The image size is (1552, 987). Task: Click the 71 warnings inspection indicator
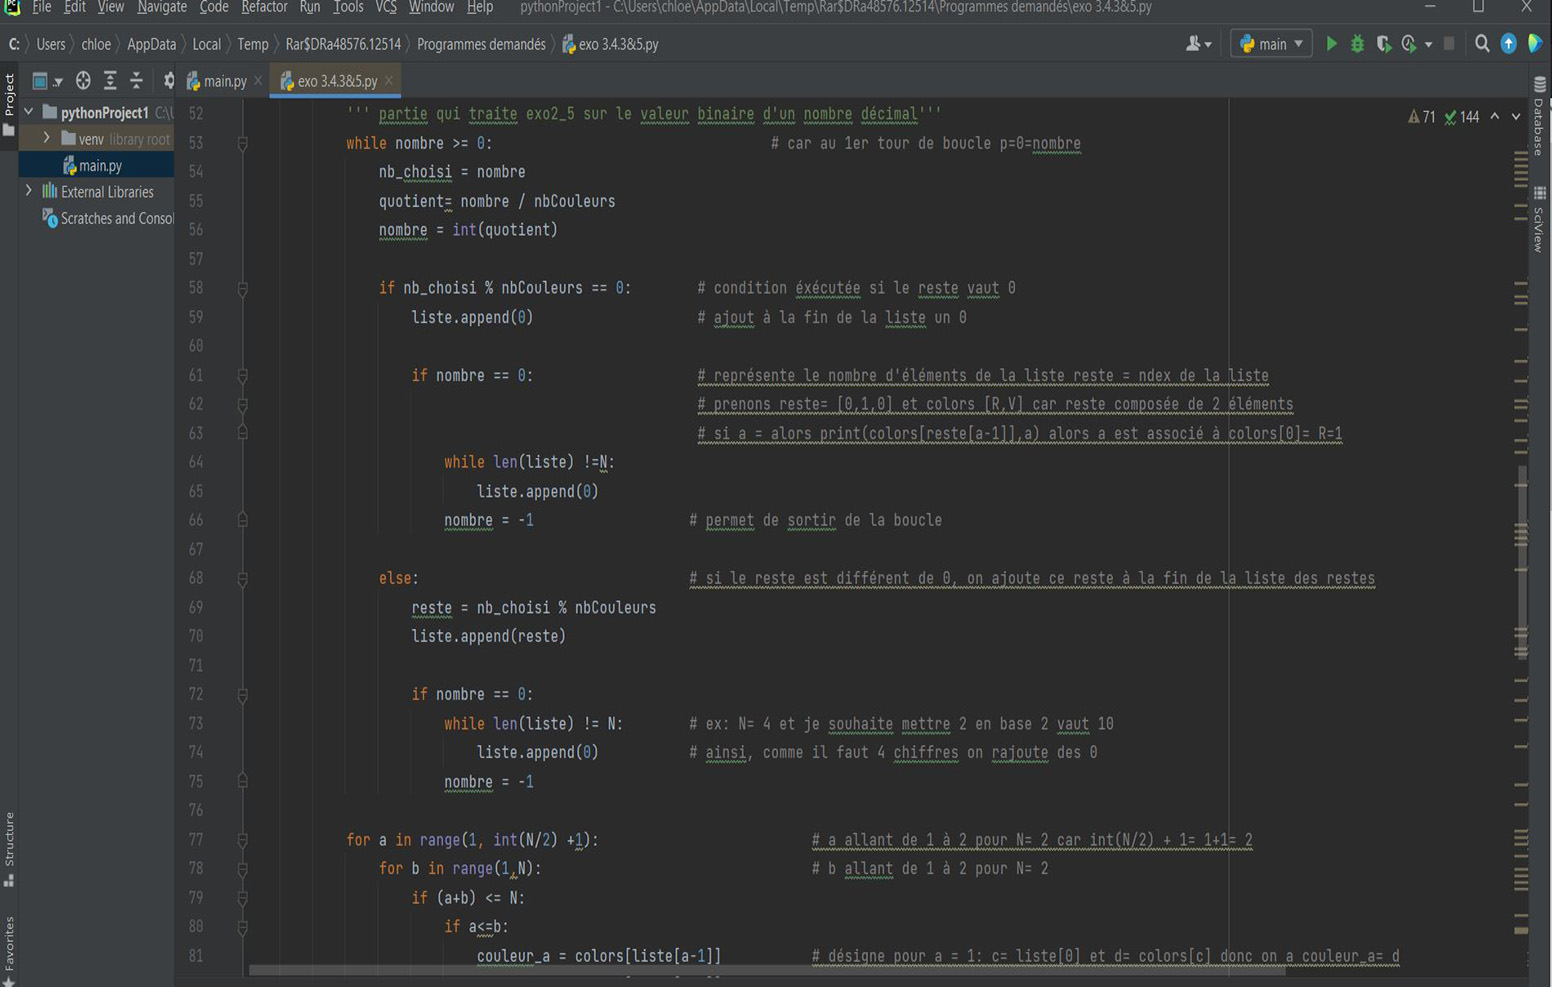(x=1421, y=117)
